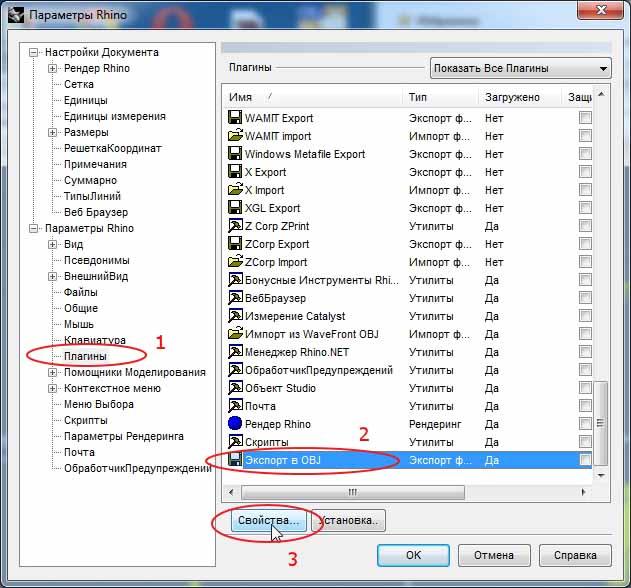This screenshot has height=588, width=631.
Task: Click the horizontal scrollbar thumb of plugin list
Action: point(353,492)
